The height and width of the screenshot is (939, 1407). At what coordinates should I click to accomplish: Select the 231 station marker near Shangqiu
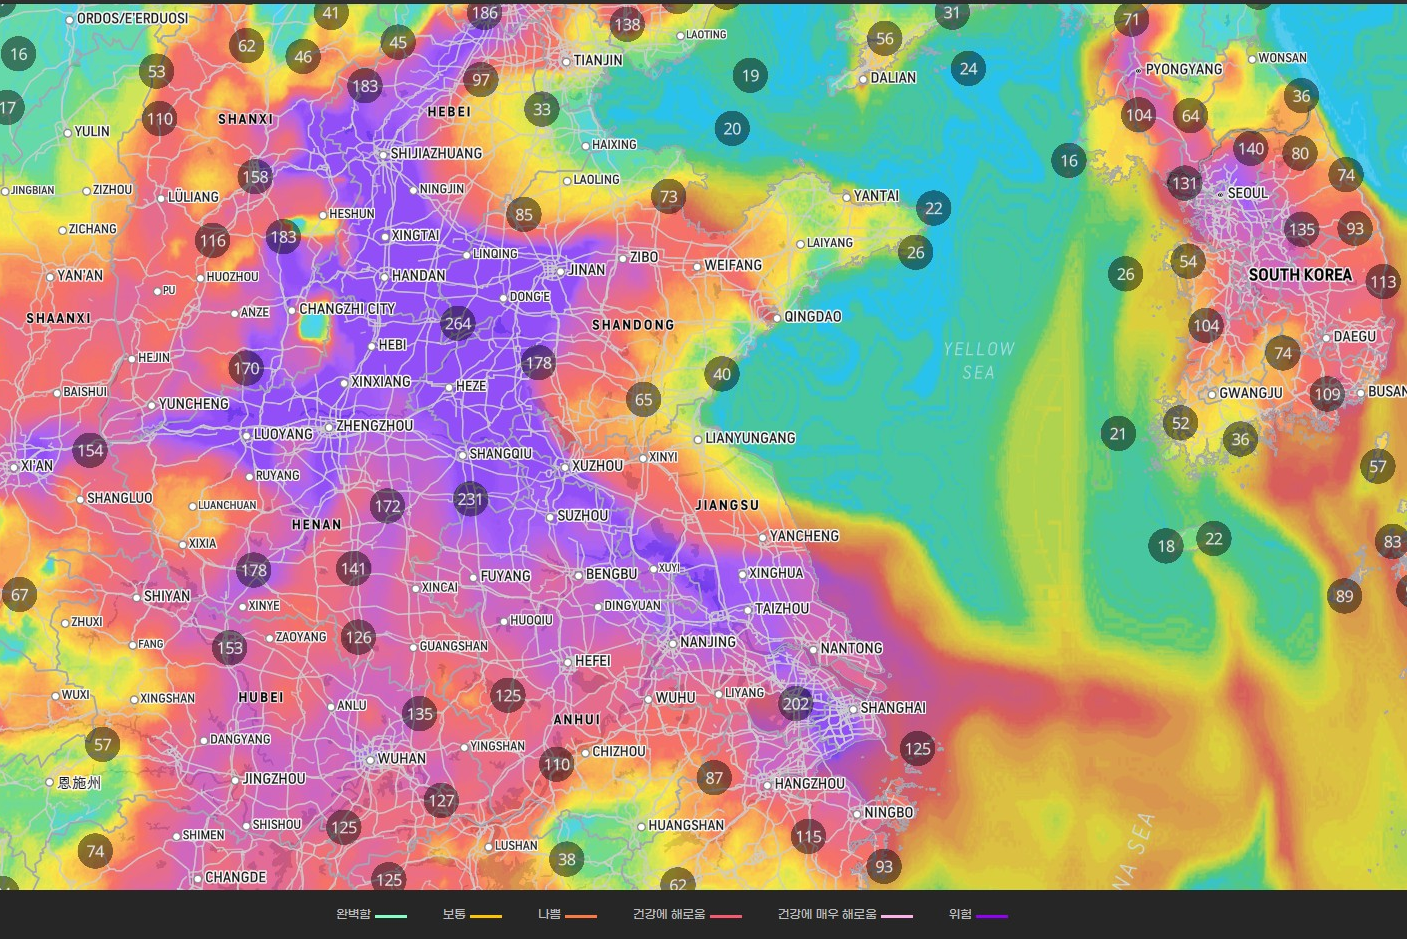pos(470,499)
